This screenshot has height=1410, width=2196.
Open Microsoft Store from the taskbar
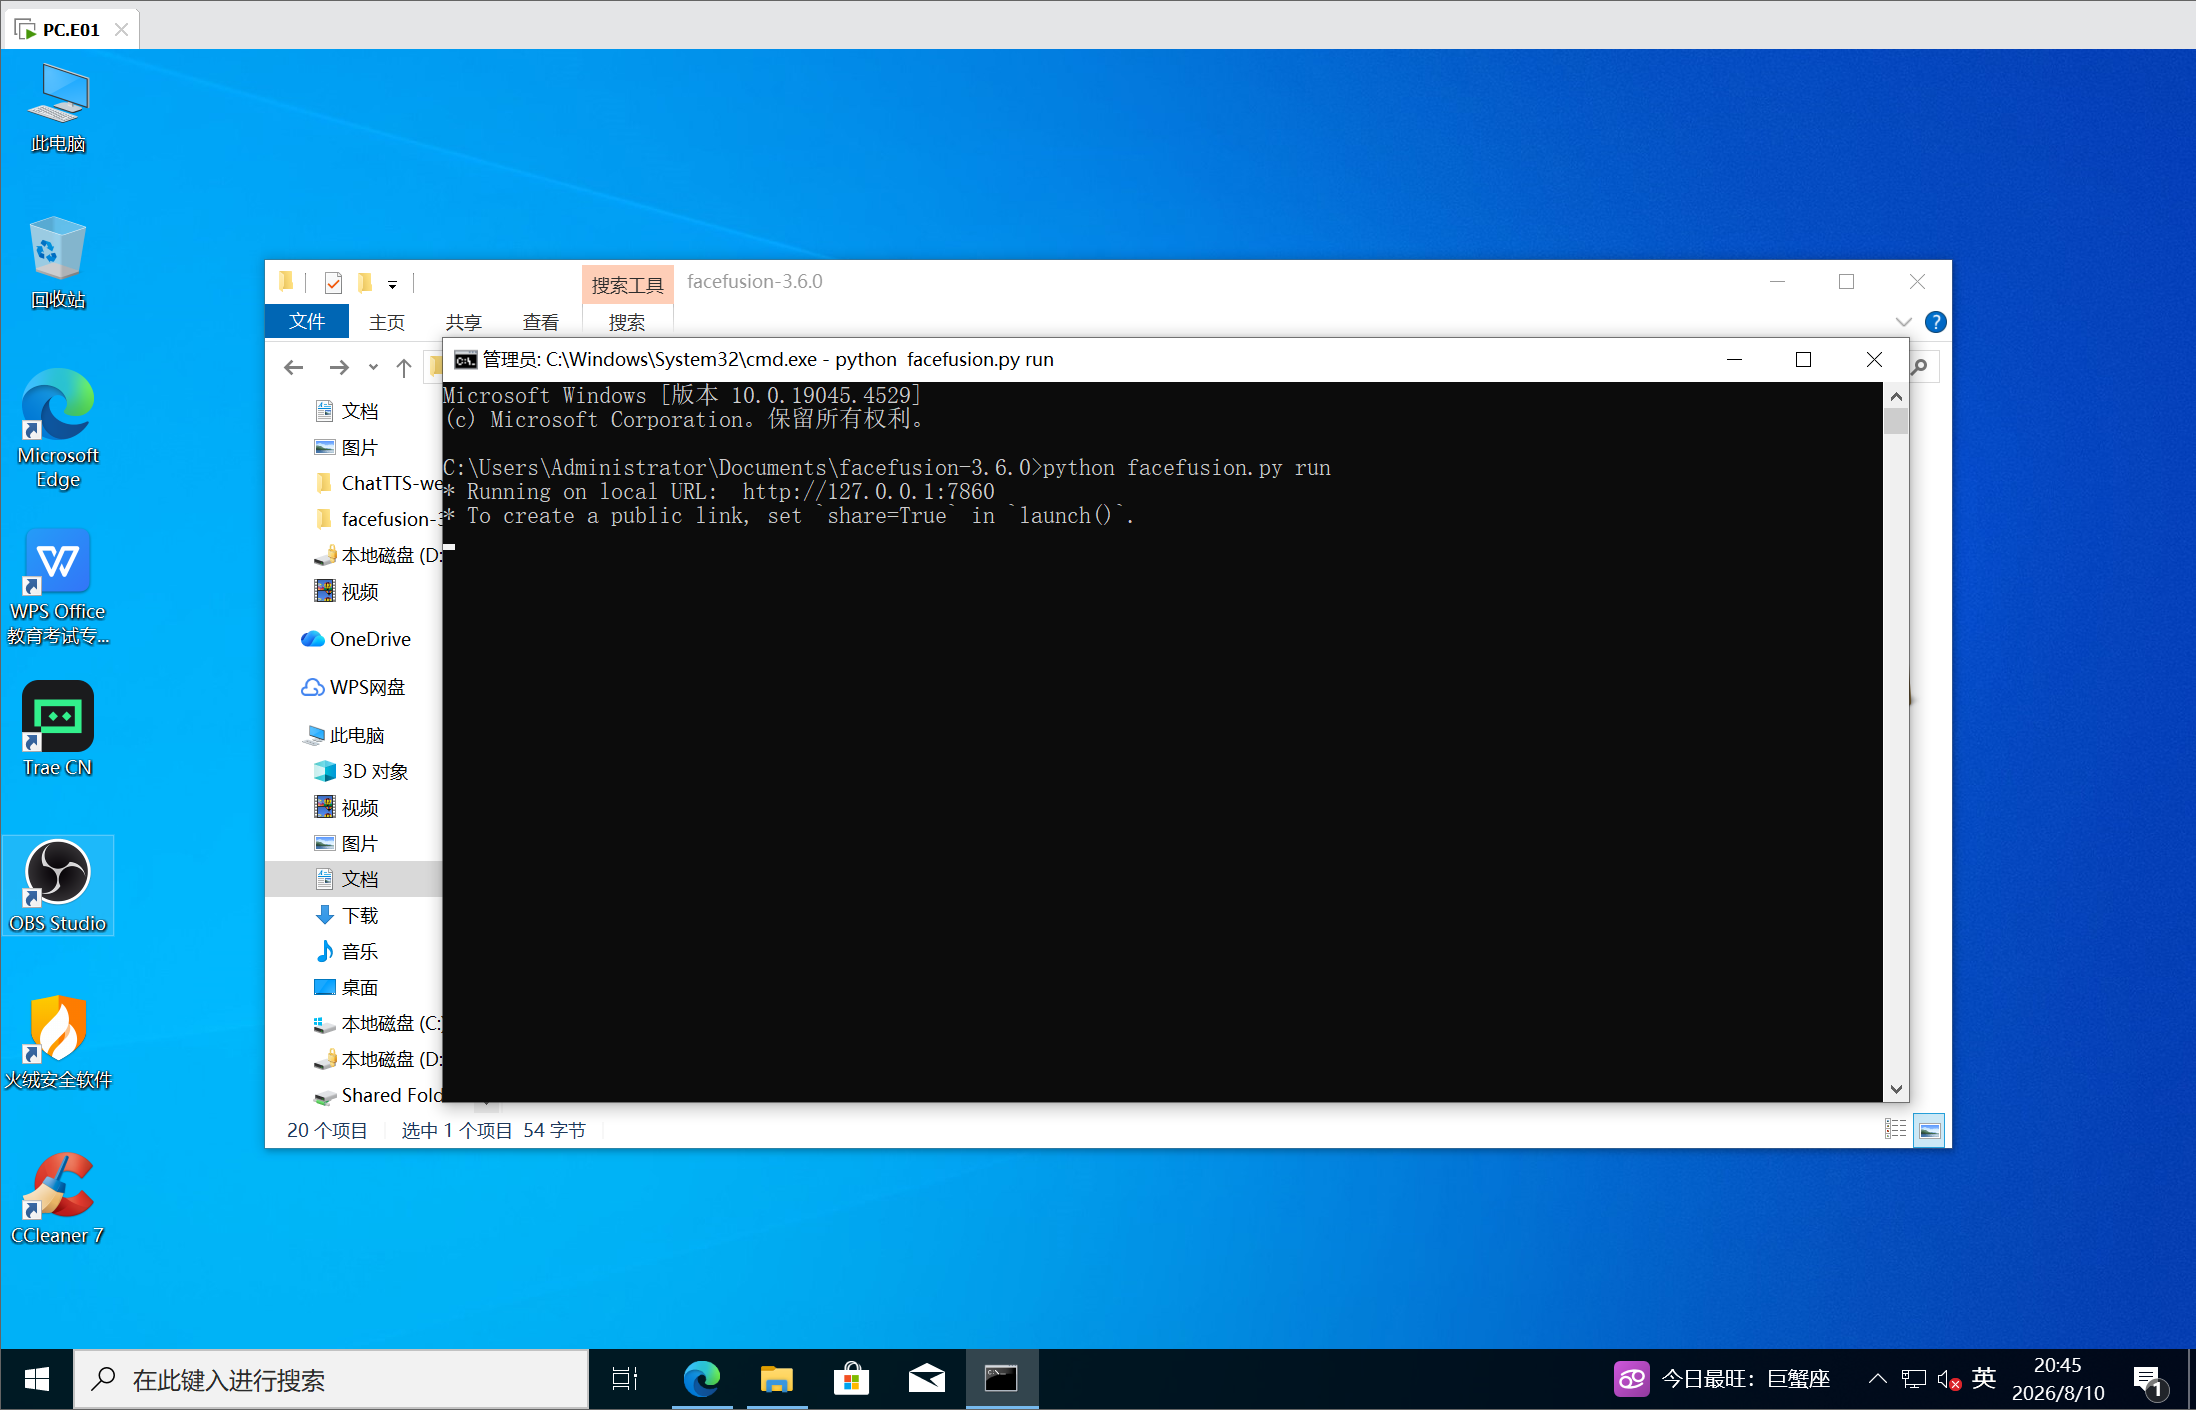pos(851,1379)
